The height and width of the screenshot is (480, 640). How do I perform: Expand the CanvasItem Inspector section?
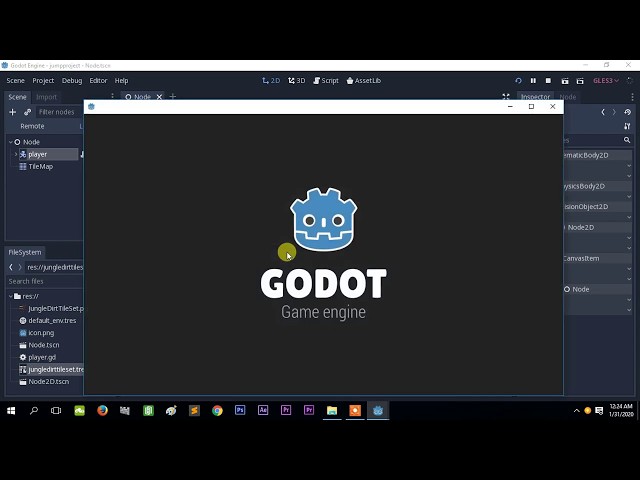pos(597,258)
